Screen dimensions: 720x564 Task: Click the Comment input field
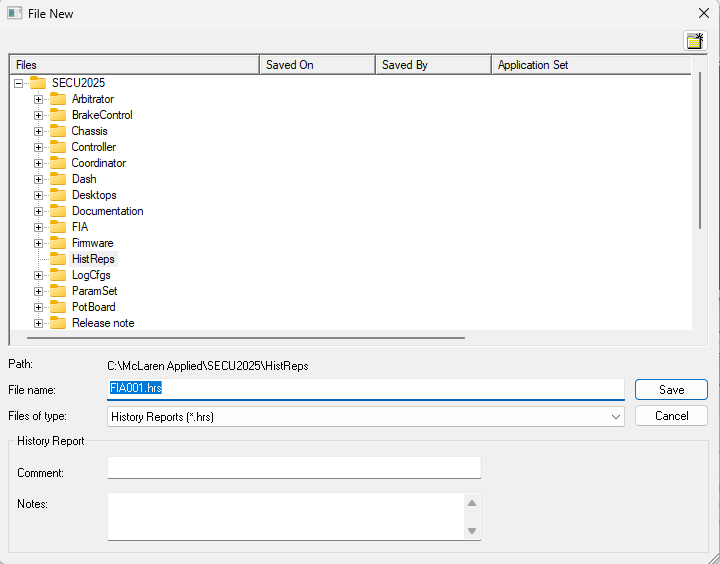click(294, 468)
